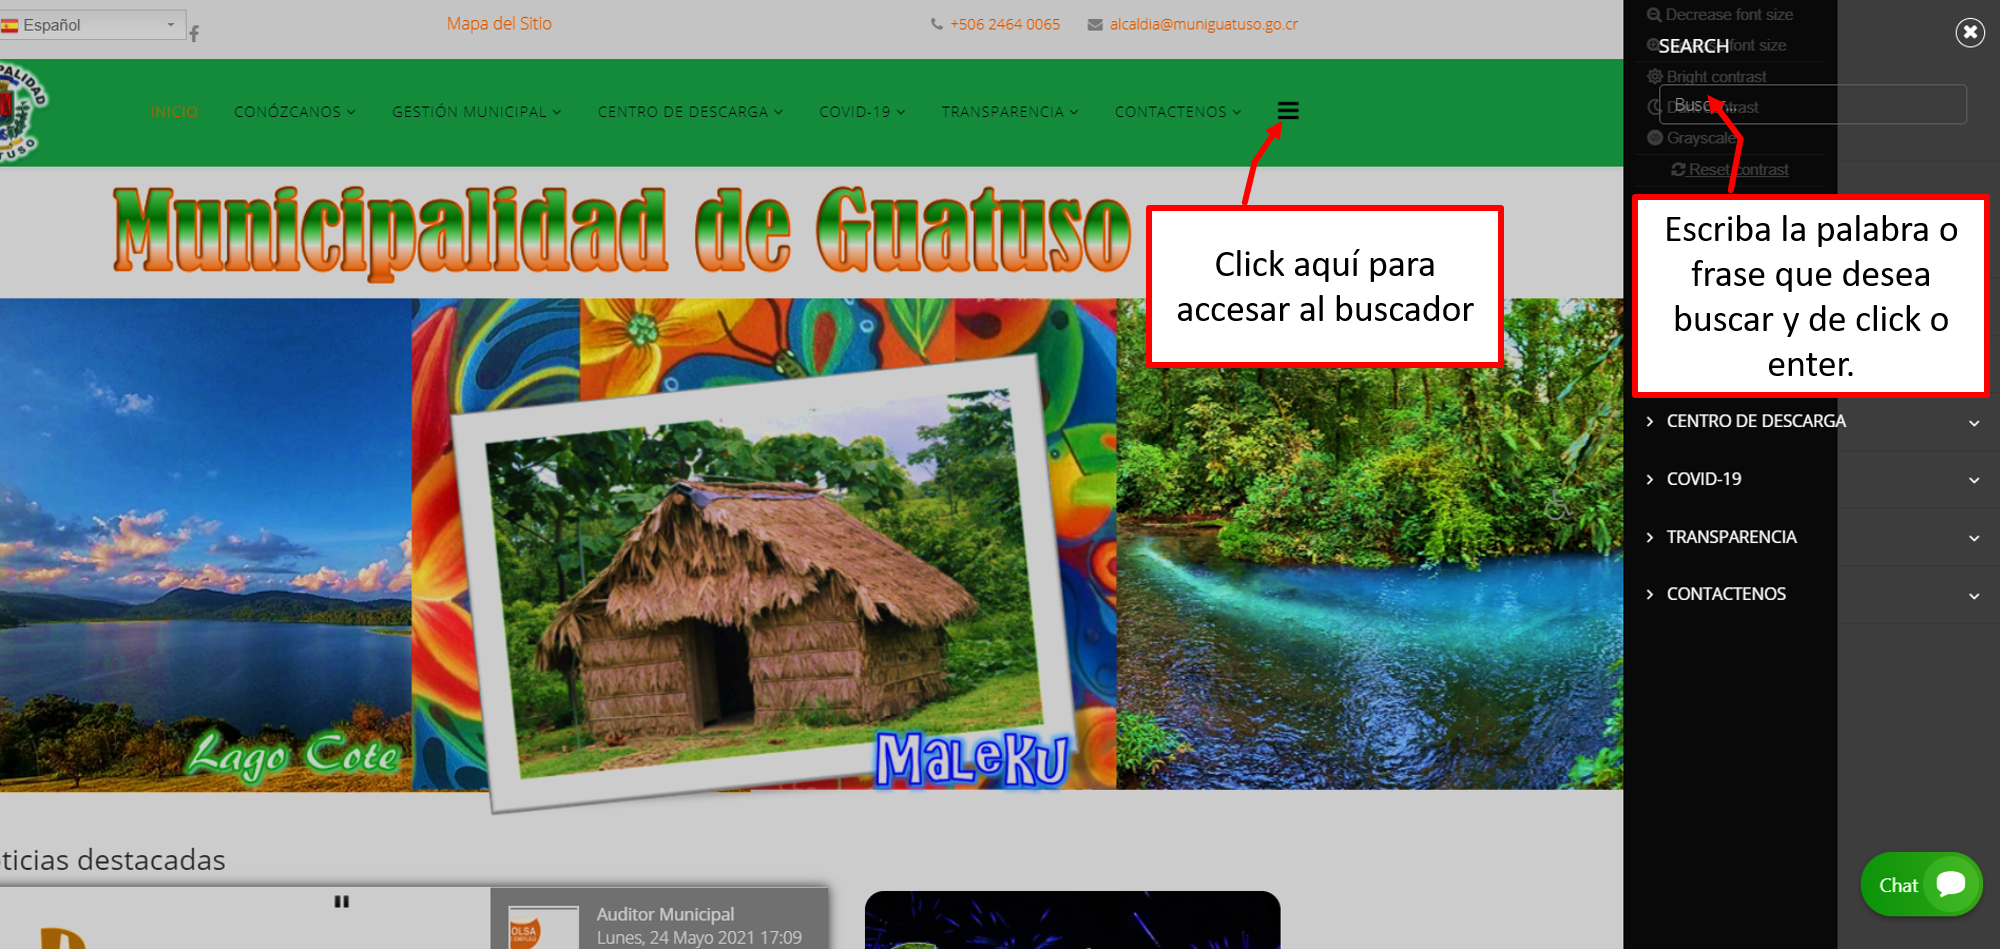Viewport: 2000px width, 949px height.
Task: Expand TRANSPARENCIA side menu item
Action: 1812,537
